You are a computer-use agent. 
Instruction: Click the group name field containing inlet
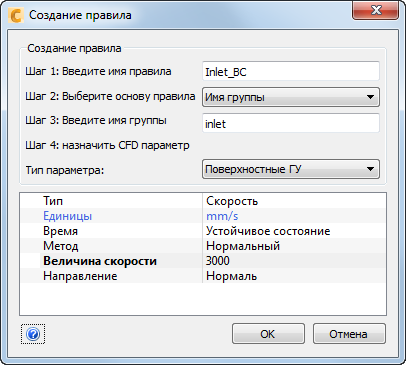point(291,123)
